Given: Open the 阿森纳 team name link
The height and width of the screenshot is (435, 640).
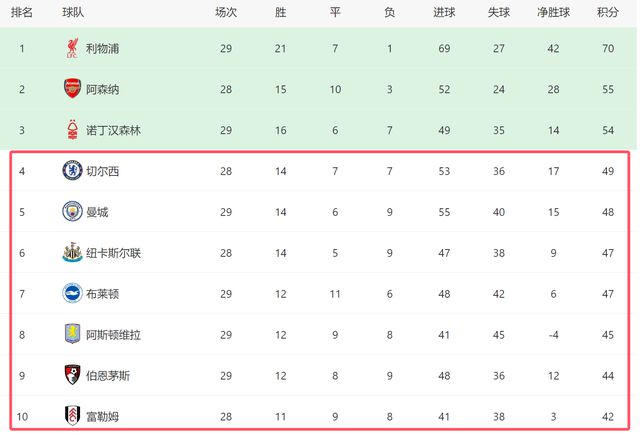Looking at the screenshot, I should point(104,89).
